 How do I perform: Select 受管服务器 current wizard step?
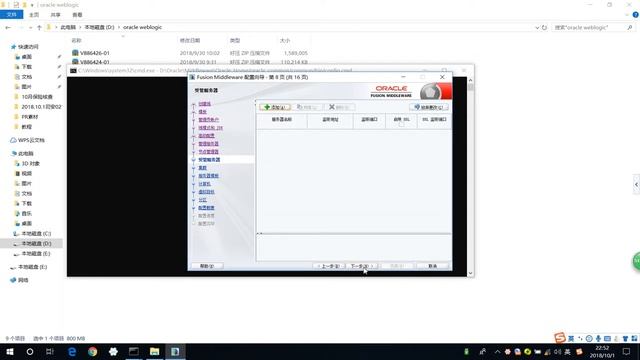[209, 160]
